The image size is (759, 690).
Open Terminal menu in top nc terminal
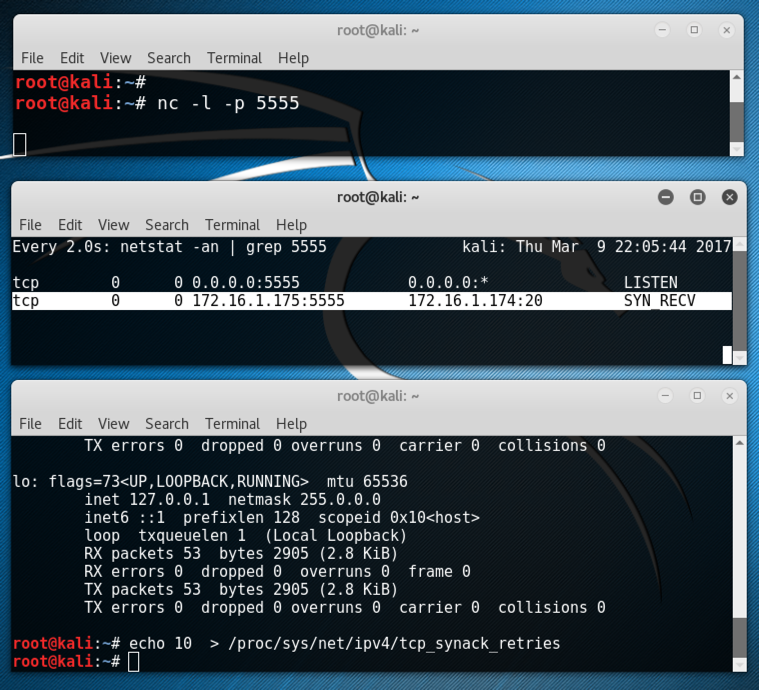(234, 58)
